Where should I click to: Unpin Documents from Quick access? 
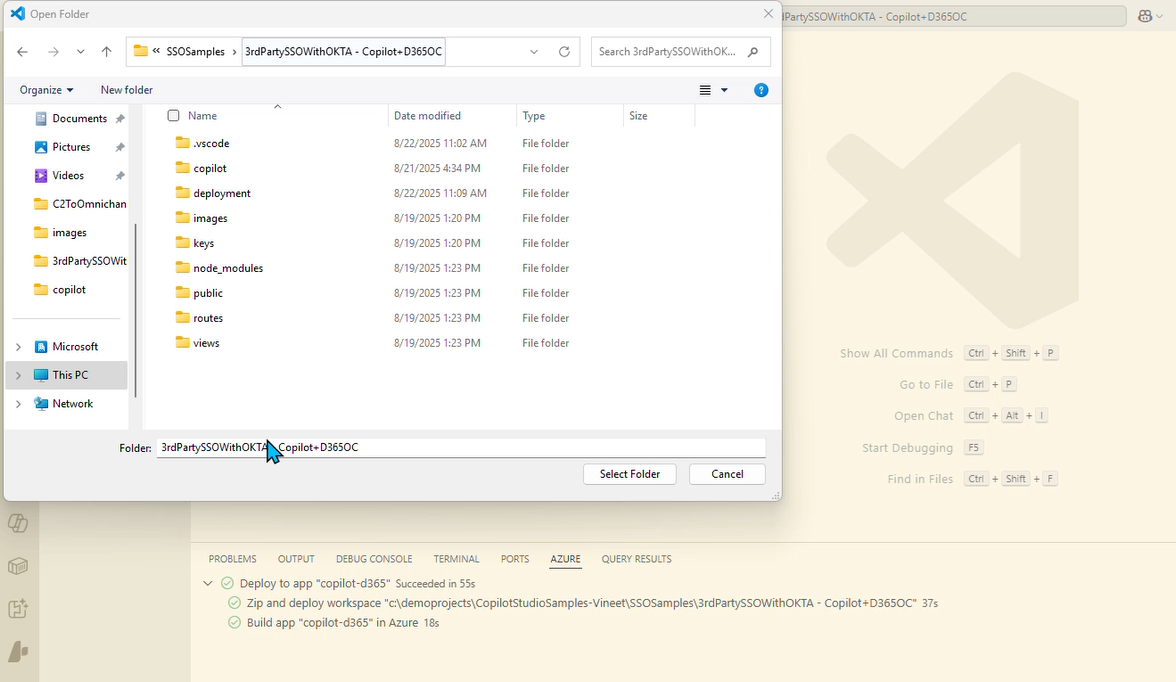[x=119, y=117]
